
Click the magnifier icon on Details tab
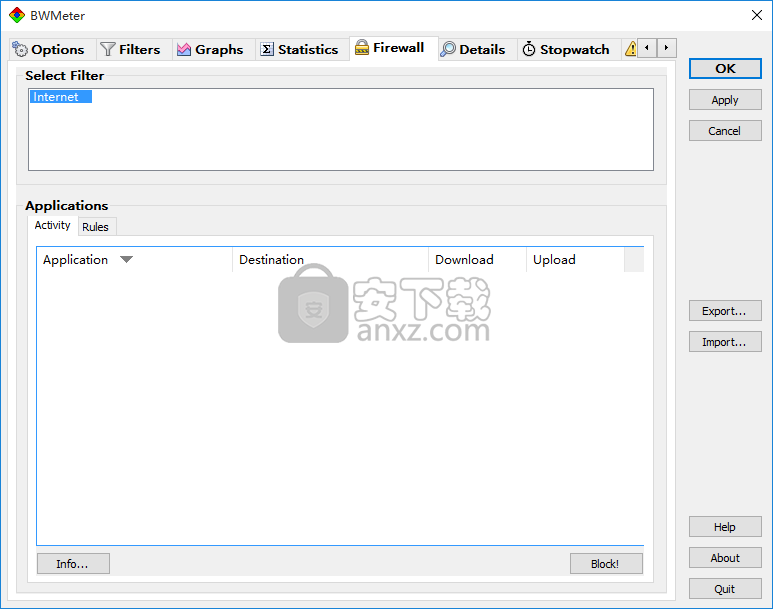(x=448, y=49)
